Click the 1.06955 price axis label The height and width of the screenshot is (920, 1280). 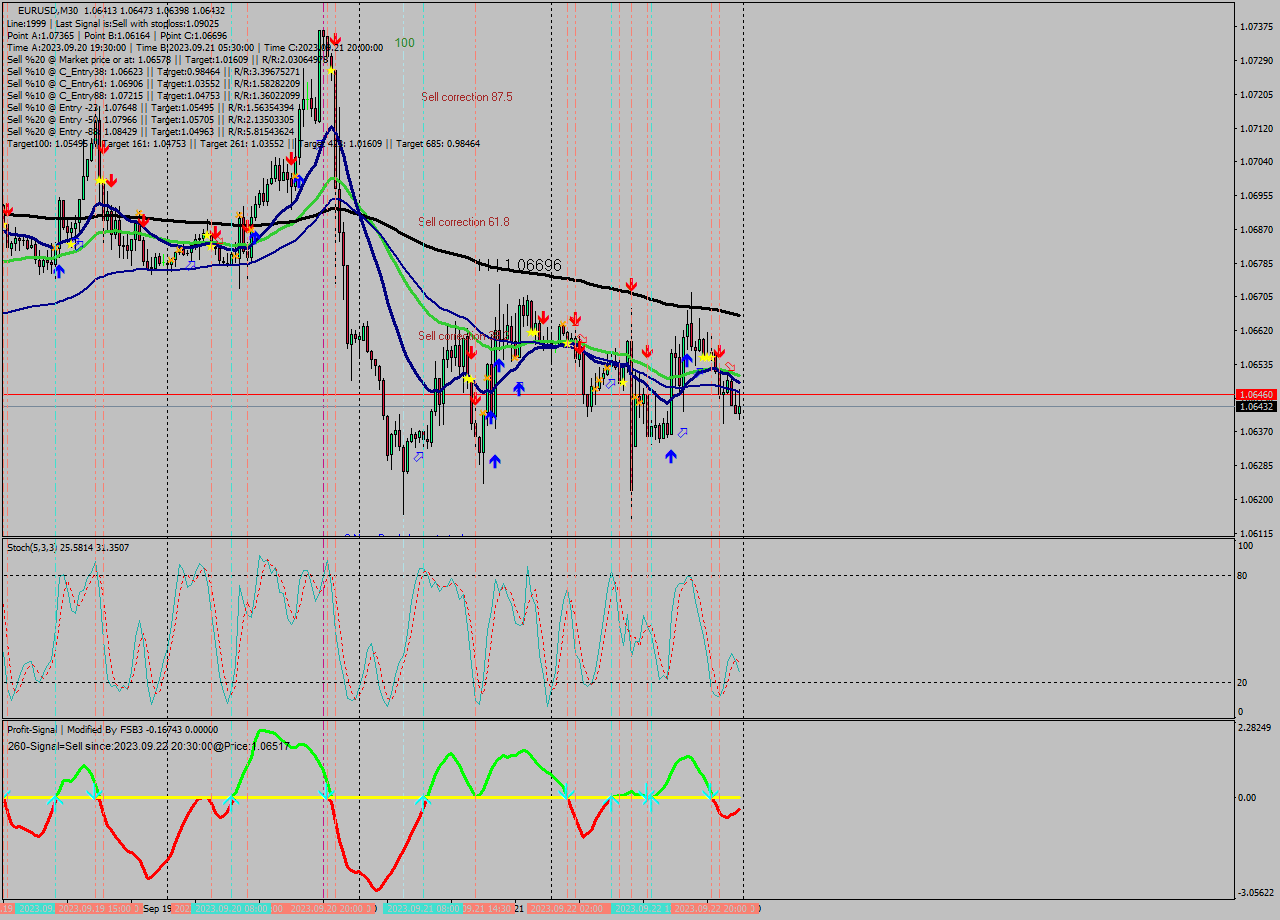[1257, 196]
